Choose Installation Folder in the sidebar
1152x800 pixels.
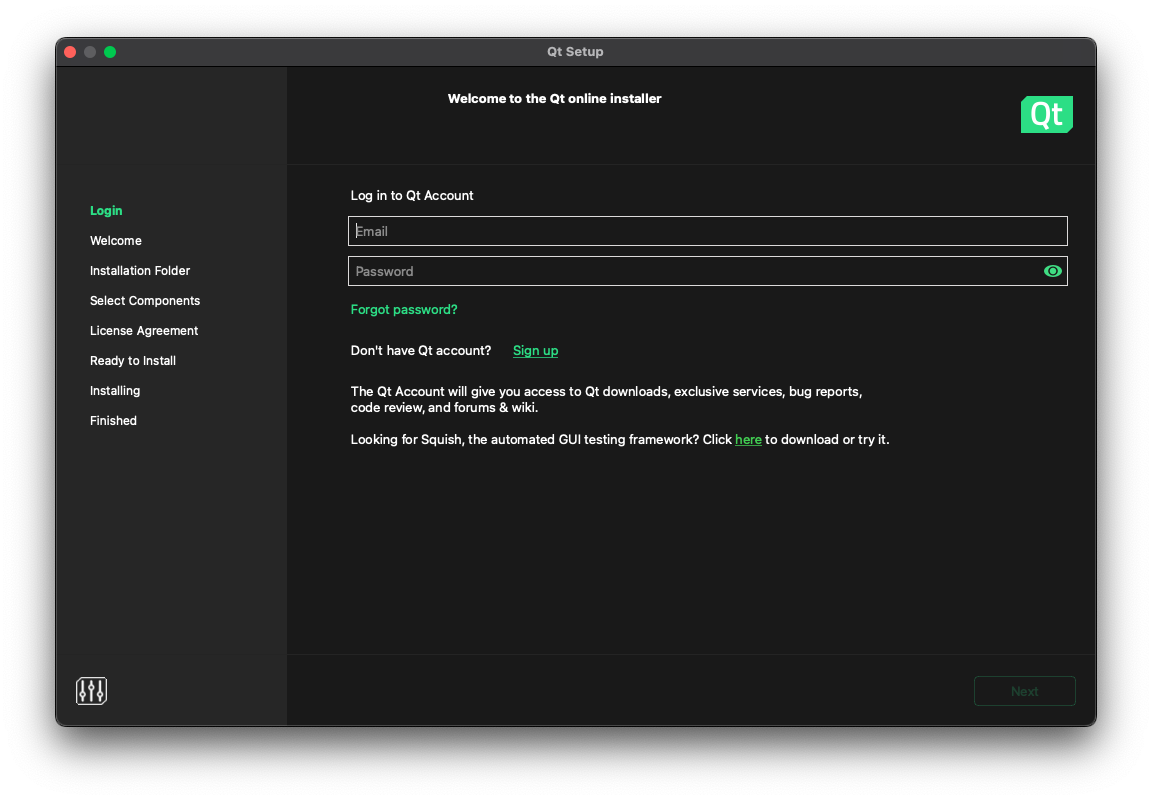tap(140, 271)
